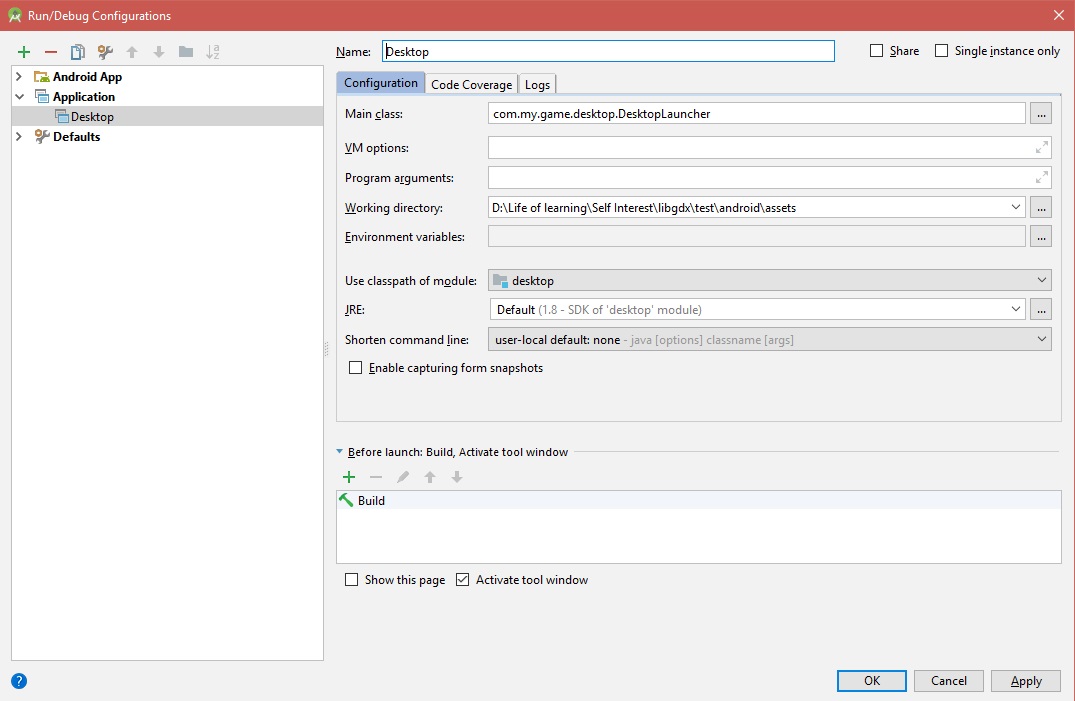Toggle Single instance only
Image resolution: width=1075 pixels, height=701 pixels.
[x=942, y=50]
